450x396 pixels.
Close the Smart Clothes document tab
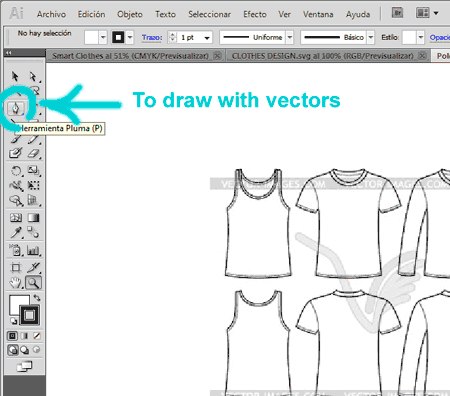click(x=217, y=56)
